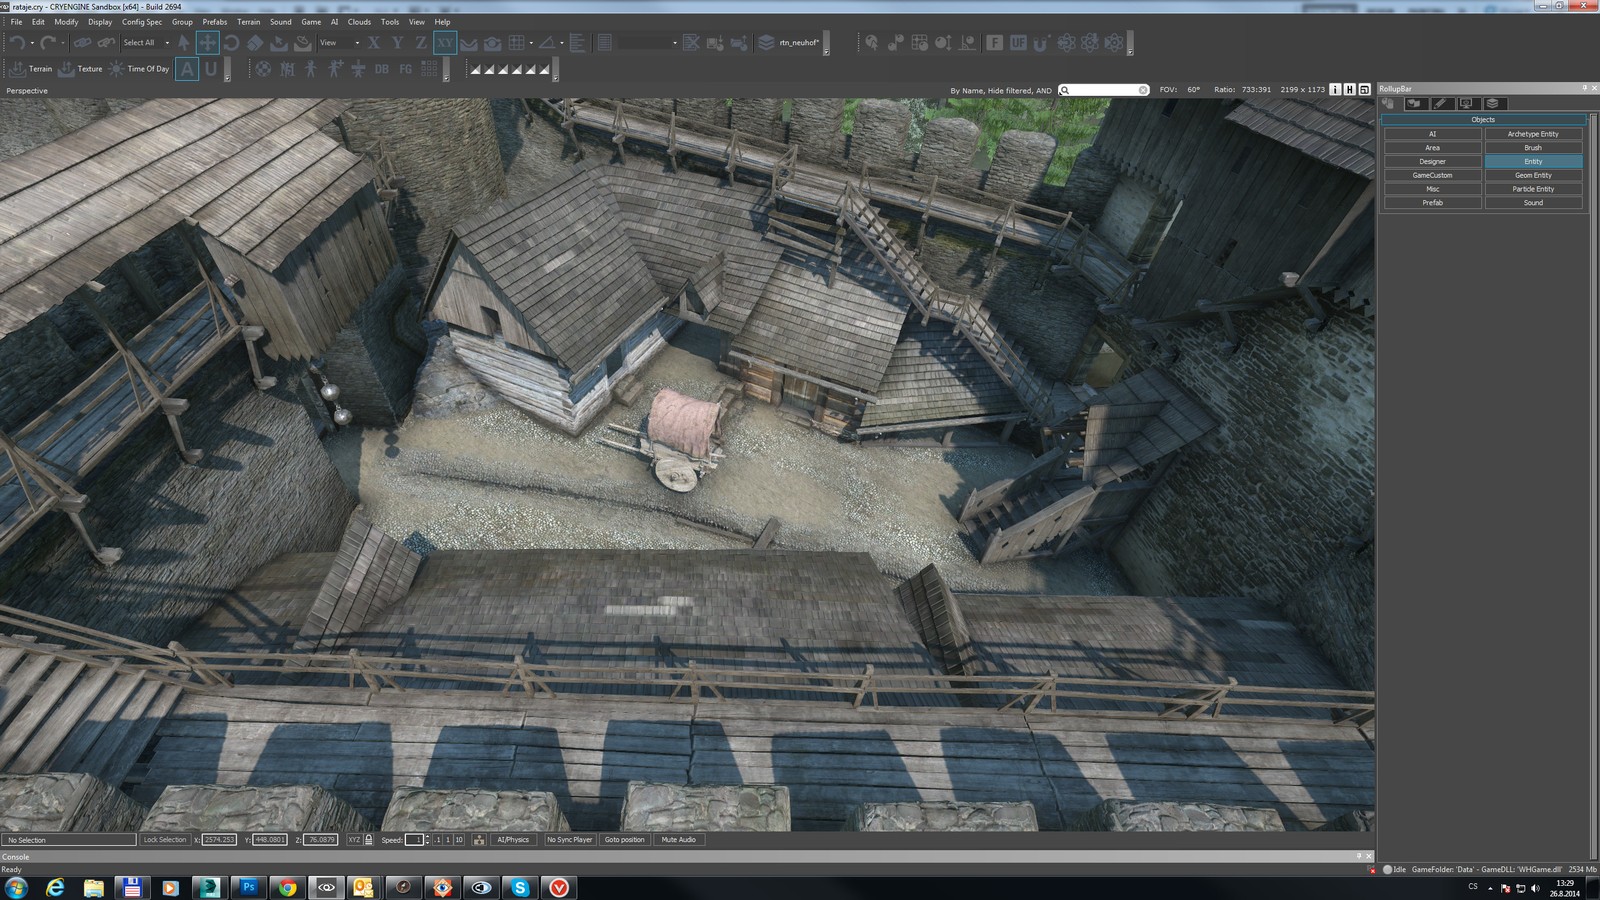Image resolution: width=1600 pixels, height=900 pixels.
Task: Toggle the A toolbar button
Action: tap(187, 69)
